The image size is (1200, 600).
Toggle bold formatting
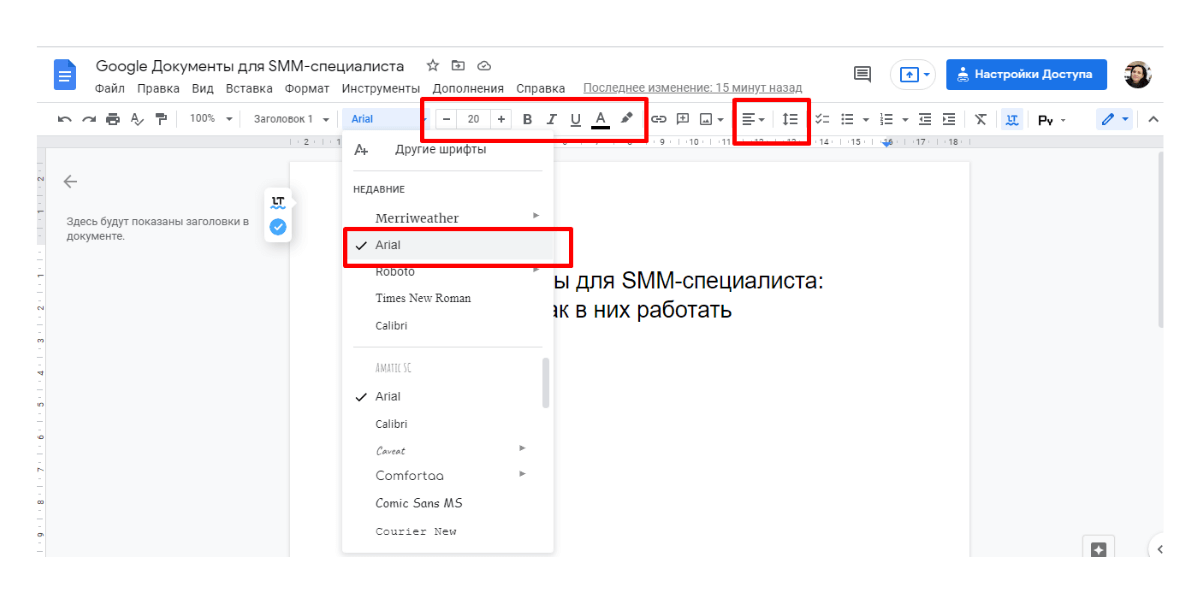point(527,119)
